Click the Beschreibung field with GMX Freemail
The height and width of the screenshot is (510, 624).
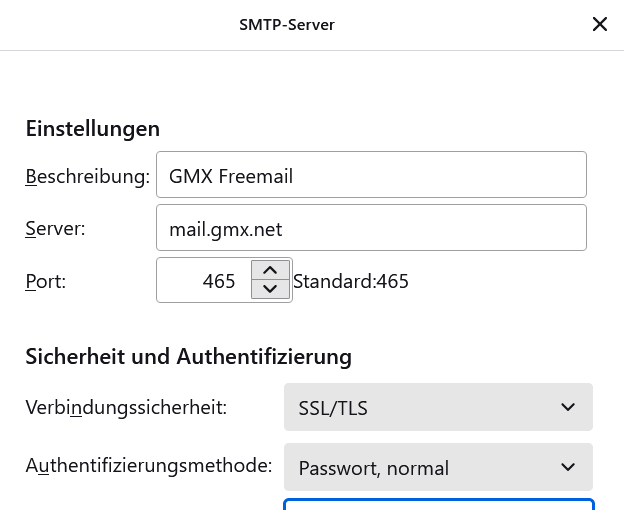tap(371, 176)
